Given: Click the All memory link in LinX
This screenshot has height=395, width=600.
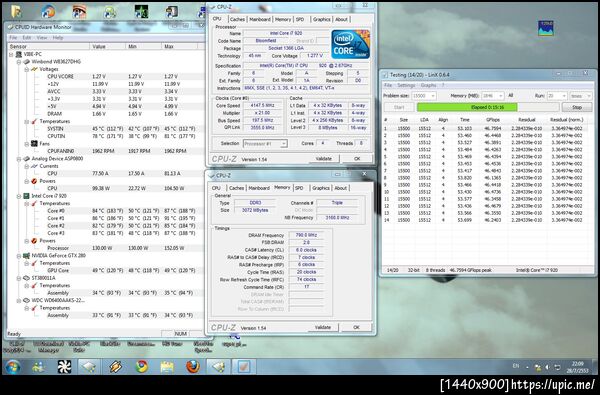Looking at the screenshot, I should click(510, 95).
